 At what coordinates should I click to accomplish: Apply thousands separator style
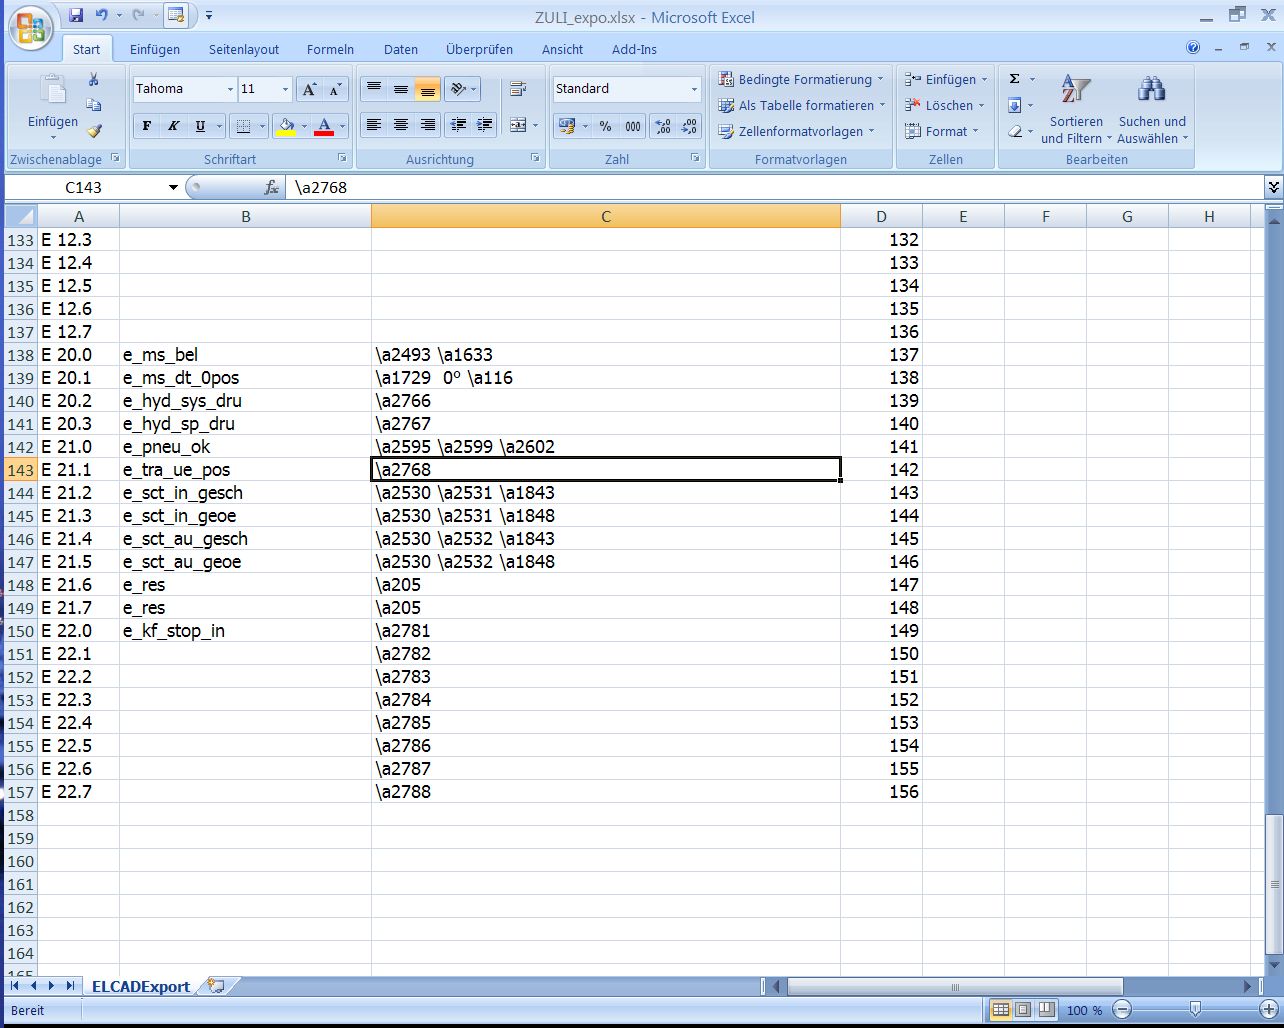(633, 126)
